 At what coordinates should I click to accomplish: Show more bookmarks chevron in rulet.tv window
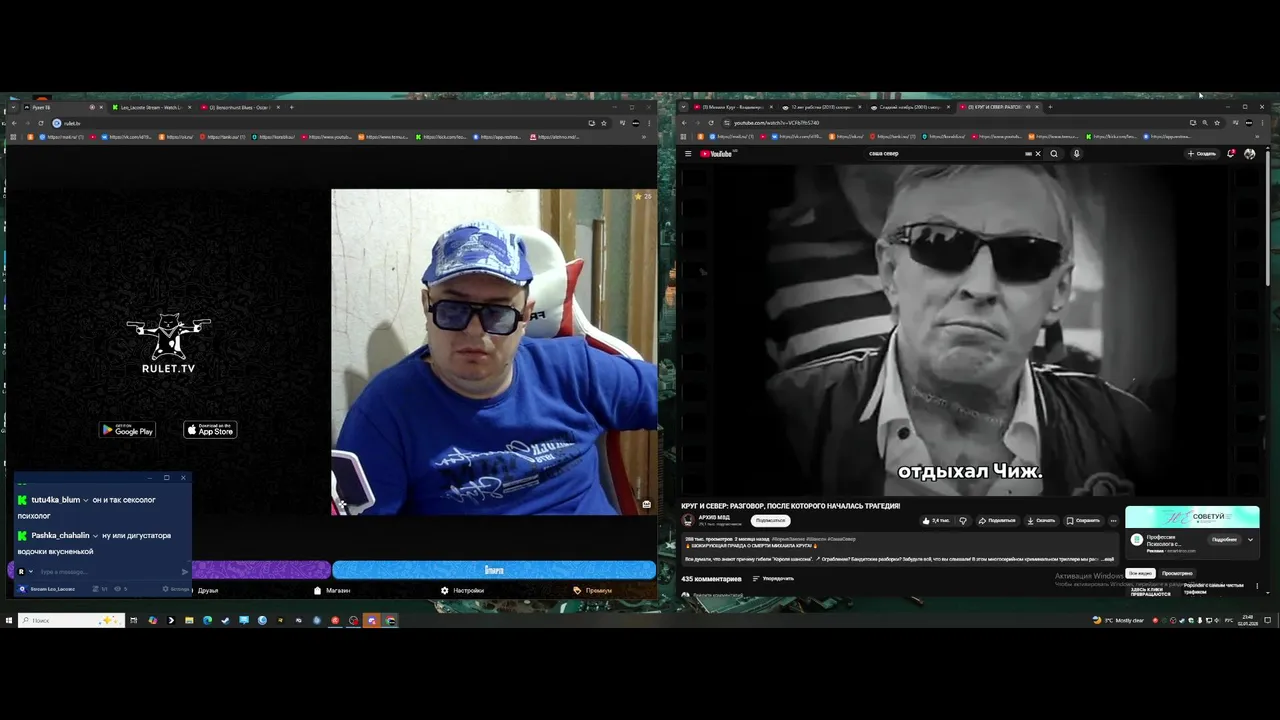[644, 137]
